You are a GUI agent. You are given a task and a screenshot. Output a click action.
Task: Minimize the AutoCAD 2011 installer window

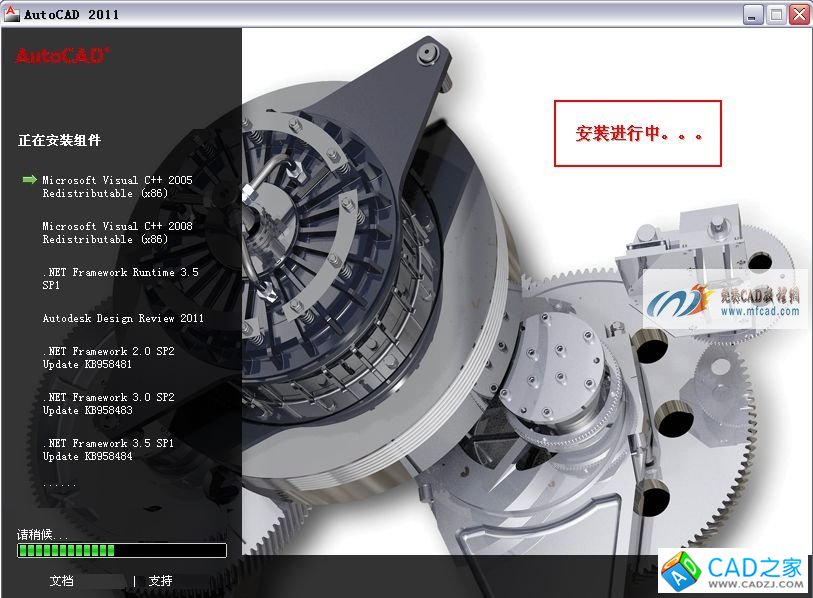tap(751, 14)
